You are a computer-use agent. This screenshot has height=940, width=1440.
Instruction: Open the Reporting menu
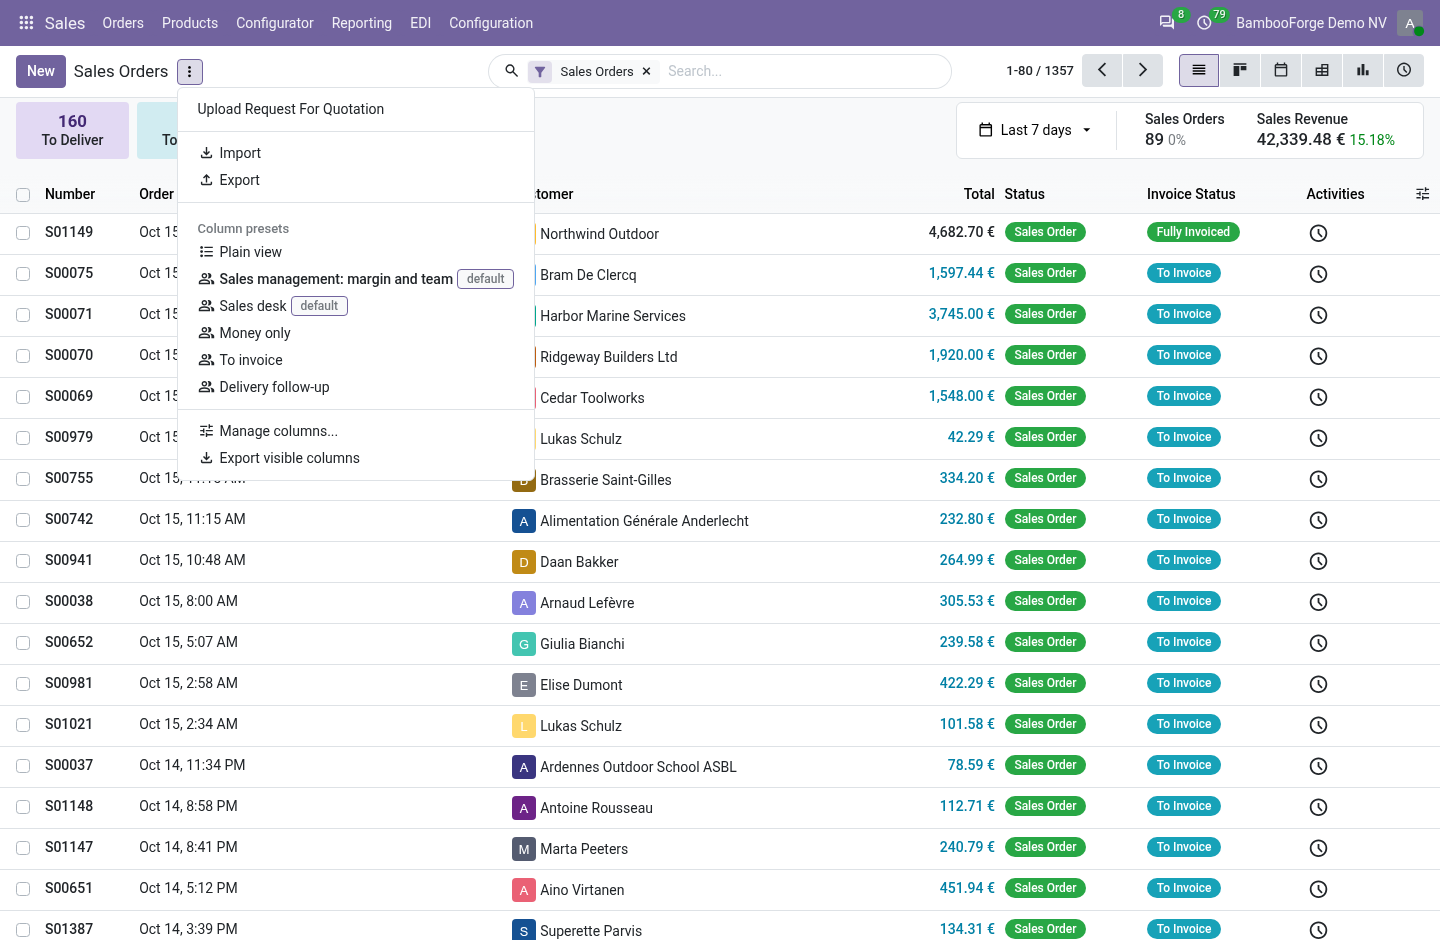click(362, 23)
